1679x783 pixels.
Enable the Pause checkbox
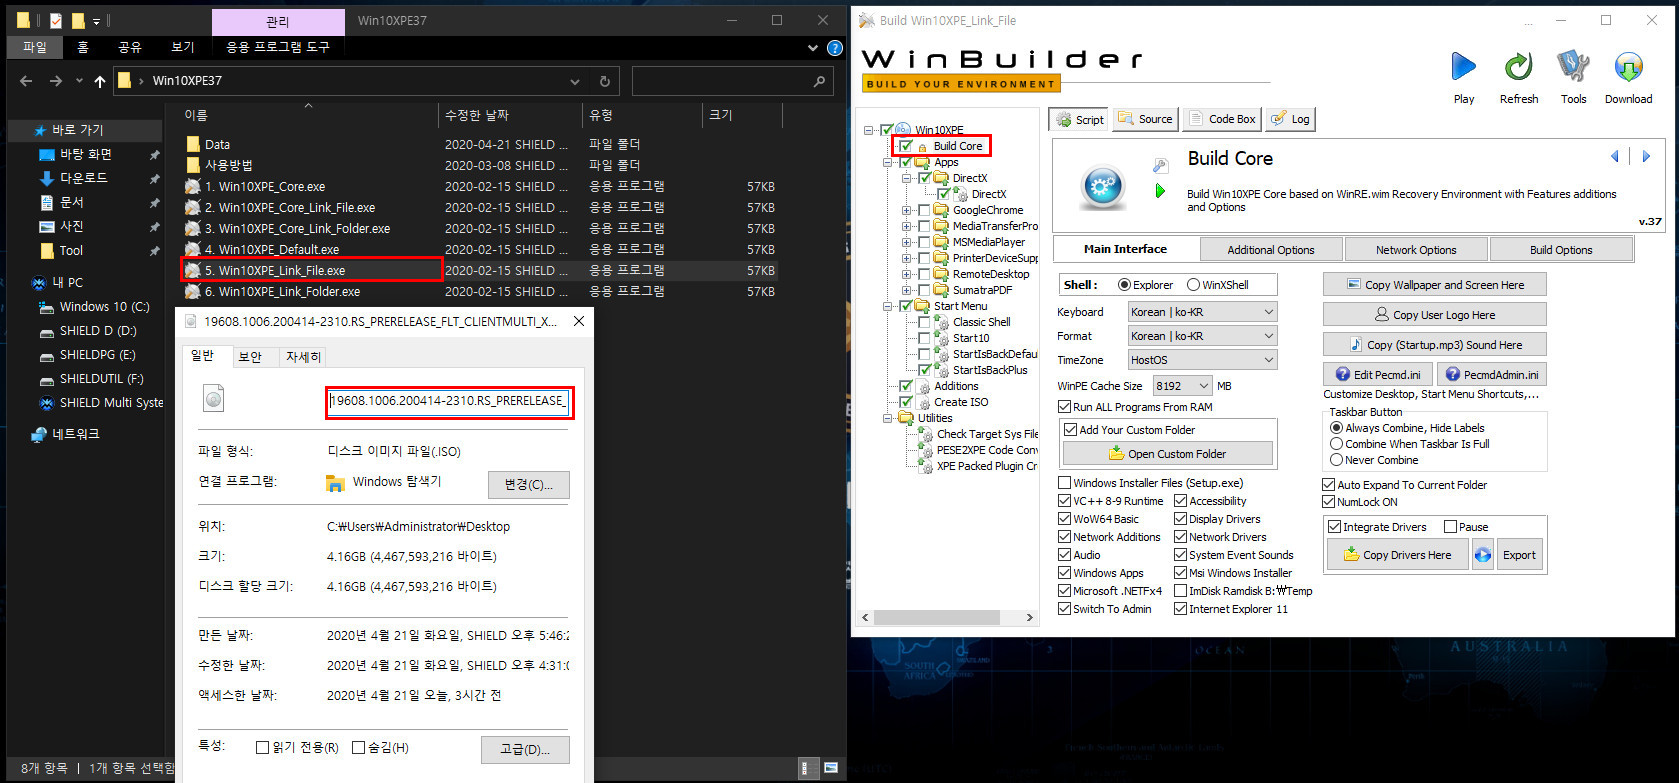tap(1451, 527)
